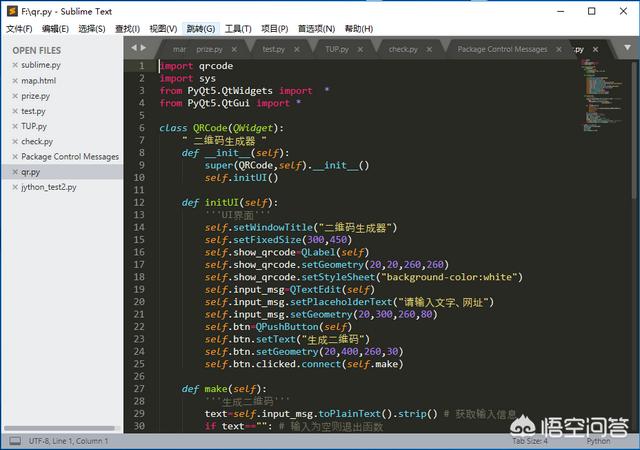Close sublime.py in the open files list
This screenshot has height=450, width=640.
(15, 65)
